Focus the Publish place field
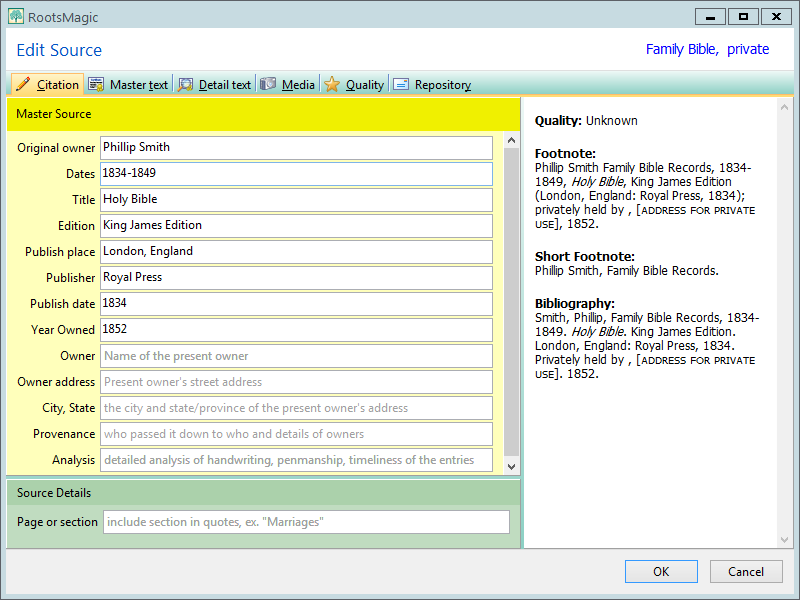 (x=296, y=251)
